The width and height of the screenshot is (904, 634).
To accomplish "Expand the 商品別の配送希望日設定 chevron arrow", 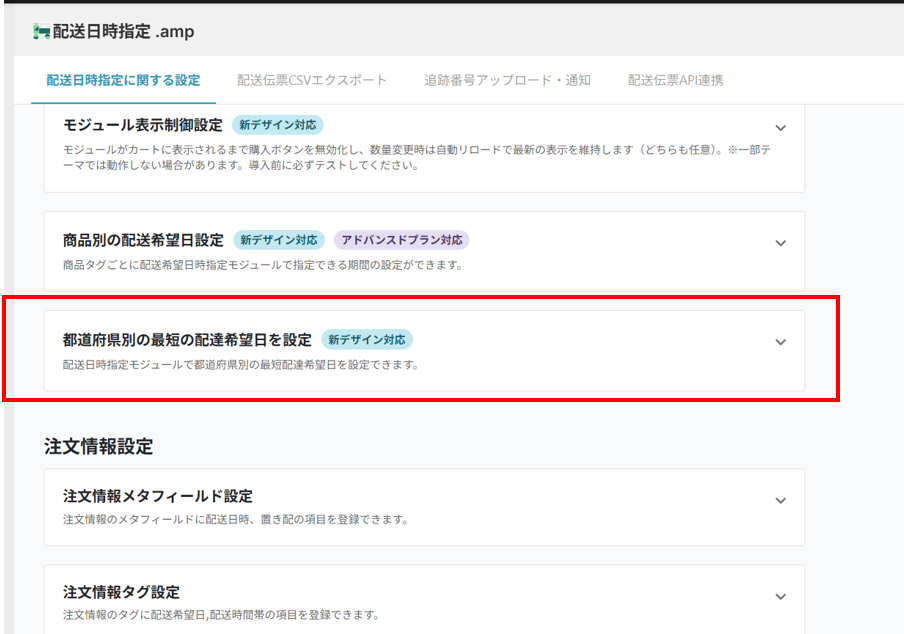I will [x=781, y=243].
